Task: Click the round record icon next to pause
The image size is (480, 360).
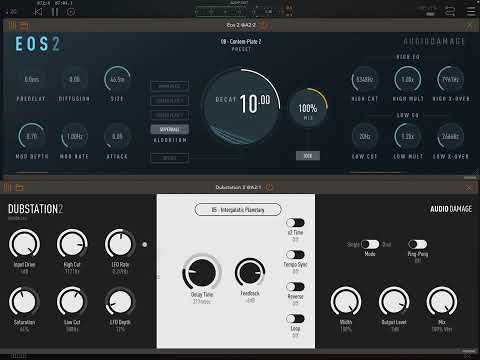Action: [71, 12]
